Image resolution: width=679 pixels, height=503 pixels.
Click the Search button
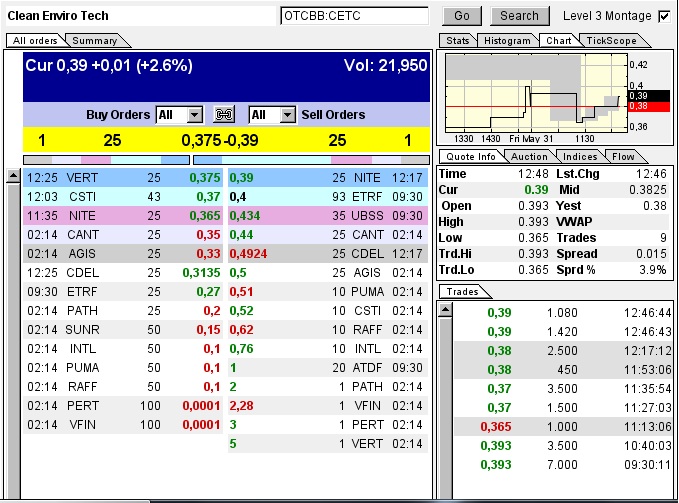tap(519, 16)
